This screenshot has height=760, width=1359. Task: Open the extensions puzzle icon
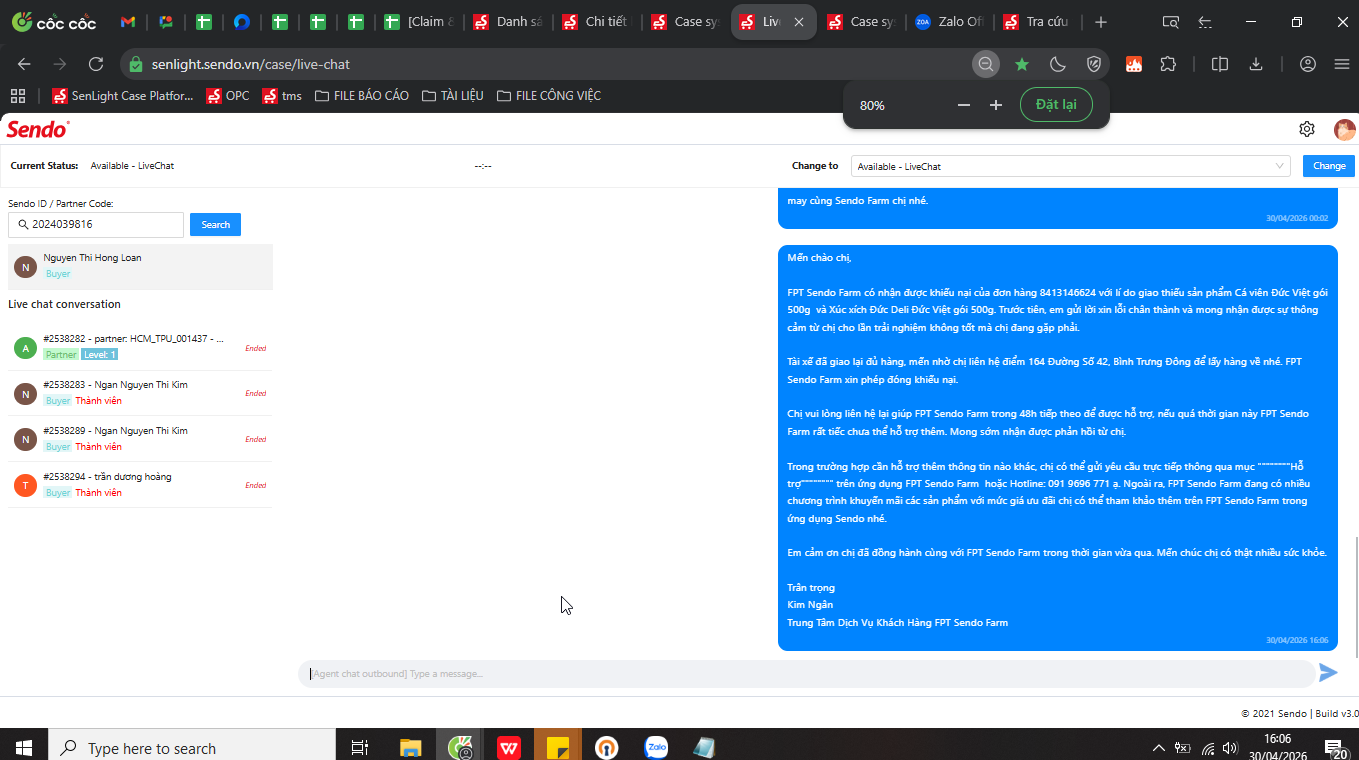tap(1168, 64)
